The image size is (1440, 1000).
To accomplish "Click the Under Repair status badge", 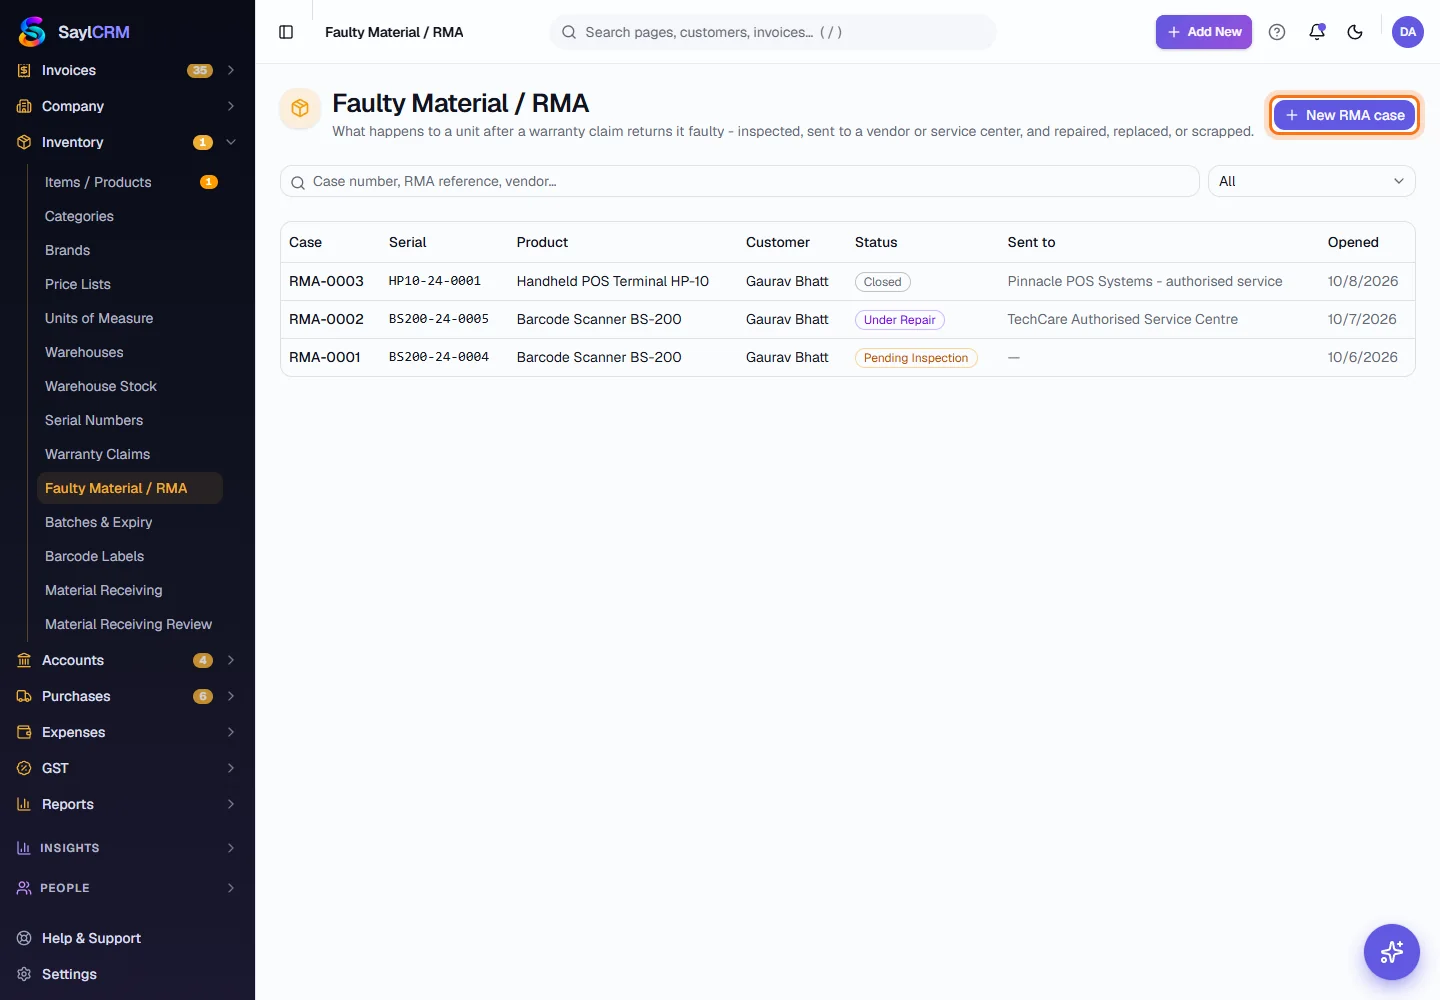I will tap(900, 320).
